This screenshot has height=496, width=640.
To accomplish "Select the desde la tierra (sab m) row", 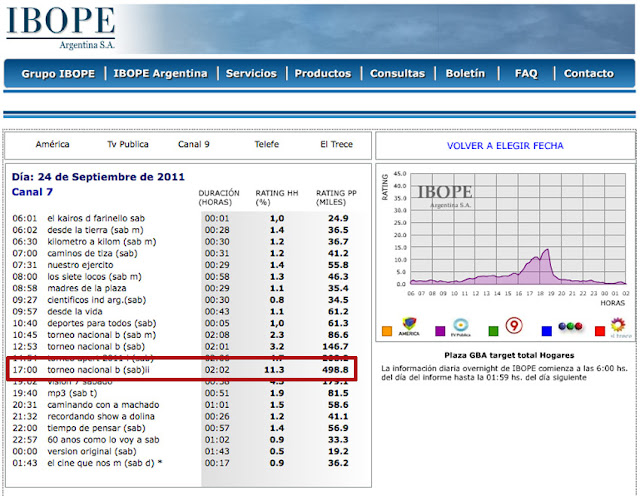I will (x=180, y=230).
